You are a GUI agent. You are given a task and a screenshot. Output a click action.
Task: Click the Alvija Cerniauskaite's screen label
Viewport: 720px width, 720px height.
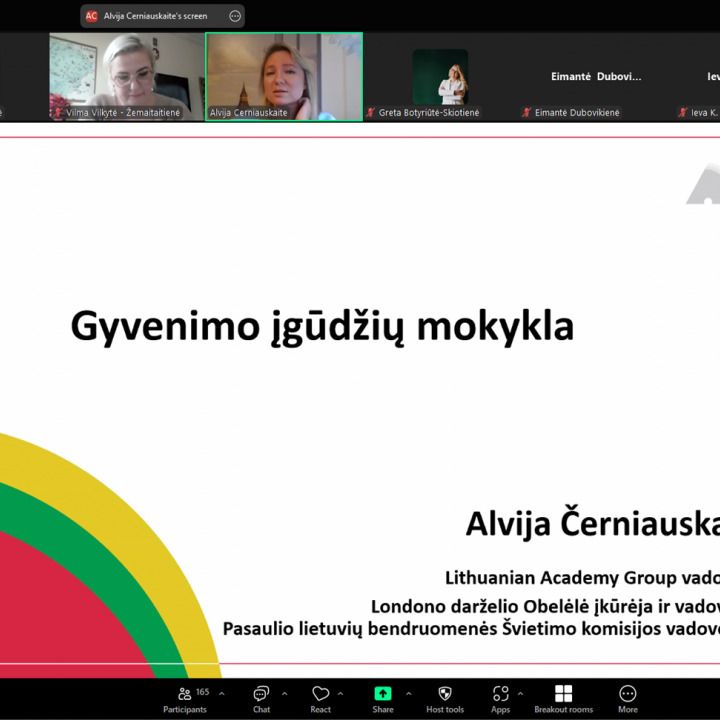[155, 16]
